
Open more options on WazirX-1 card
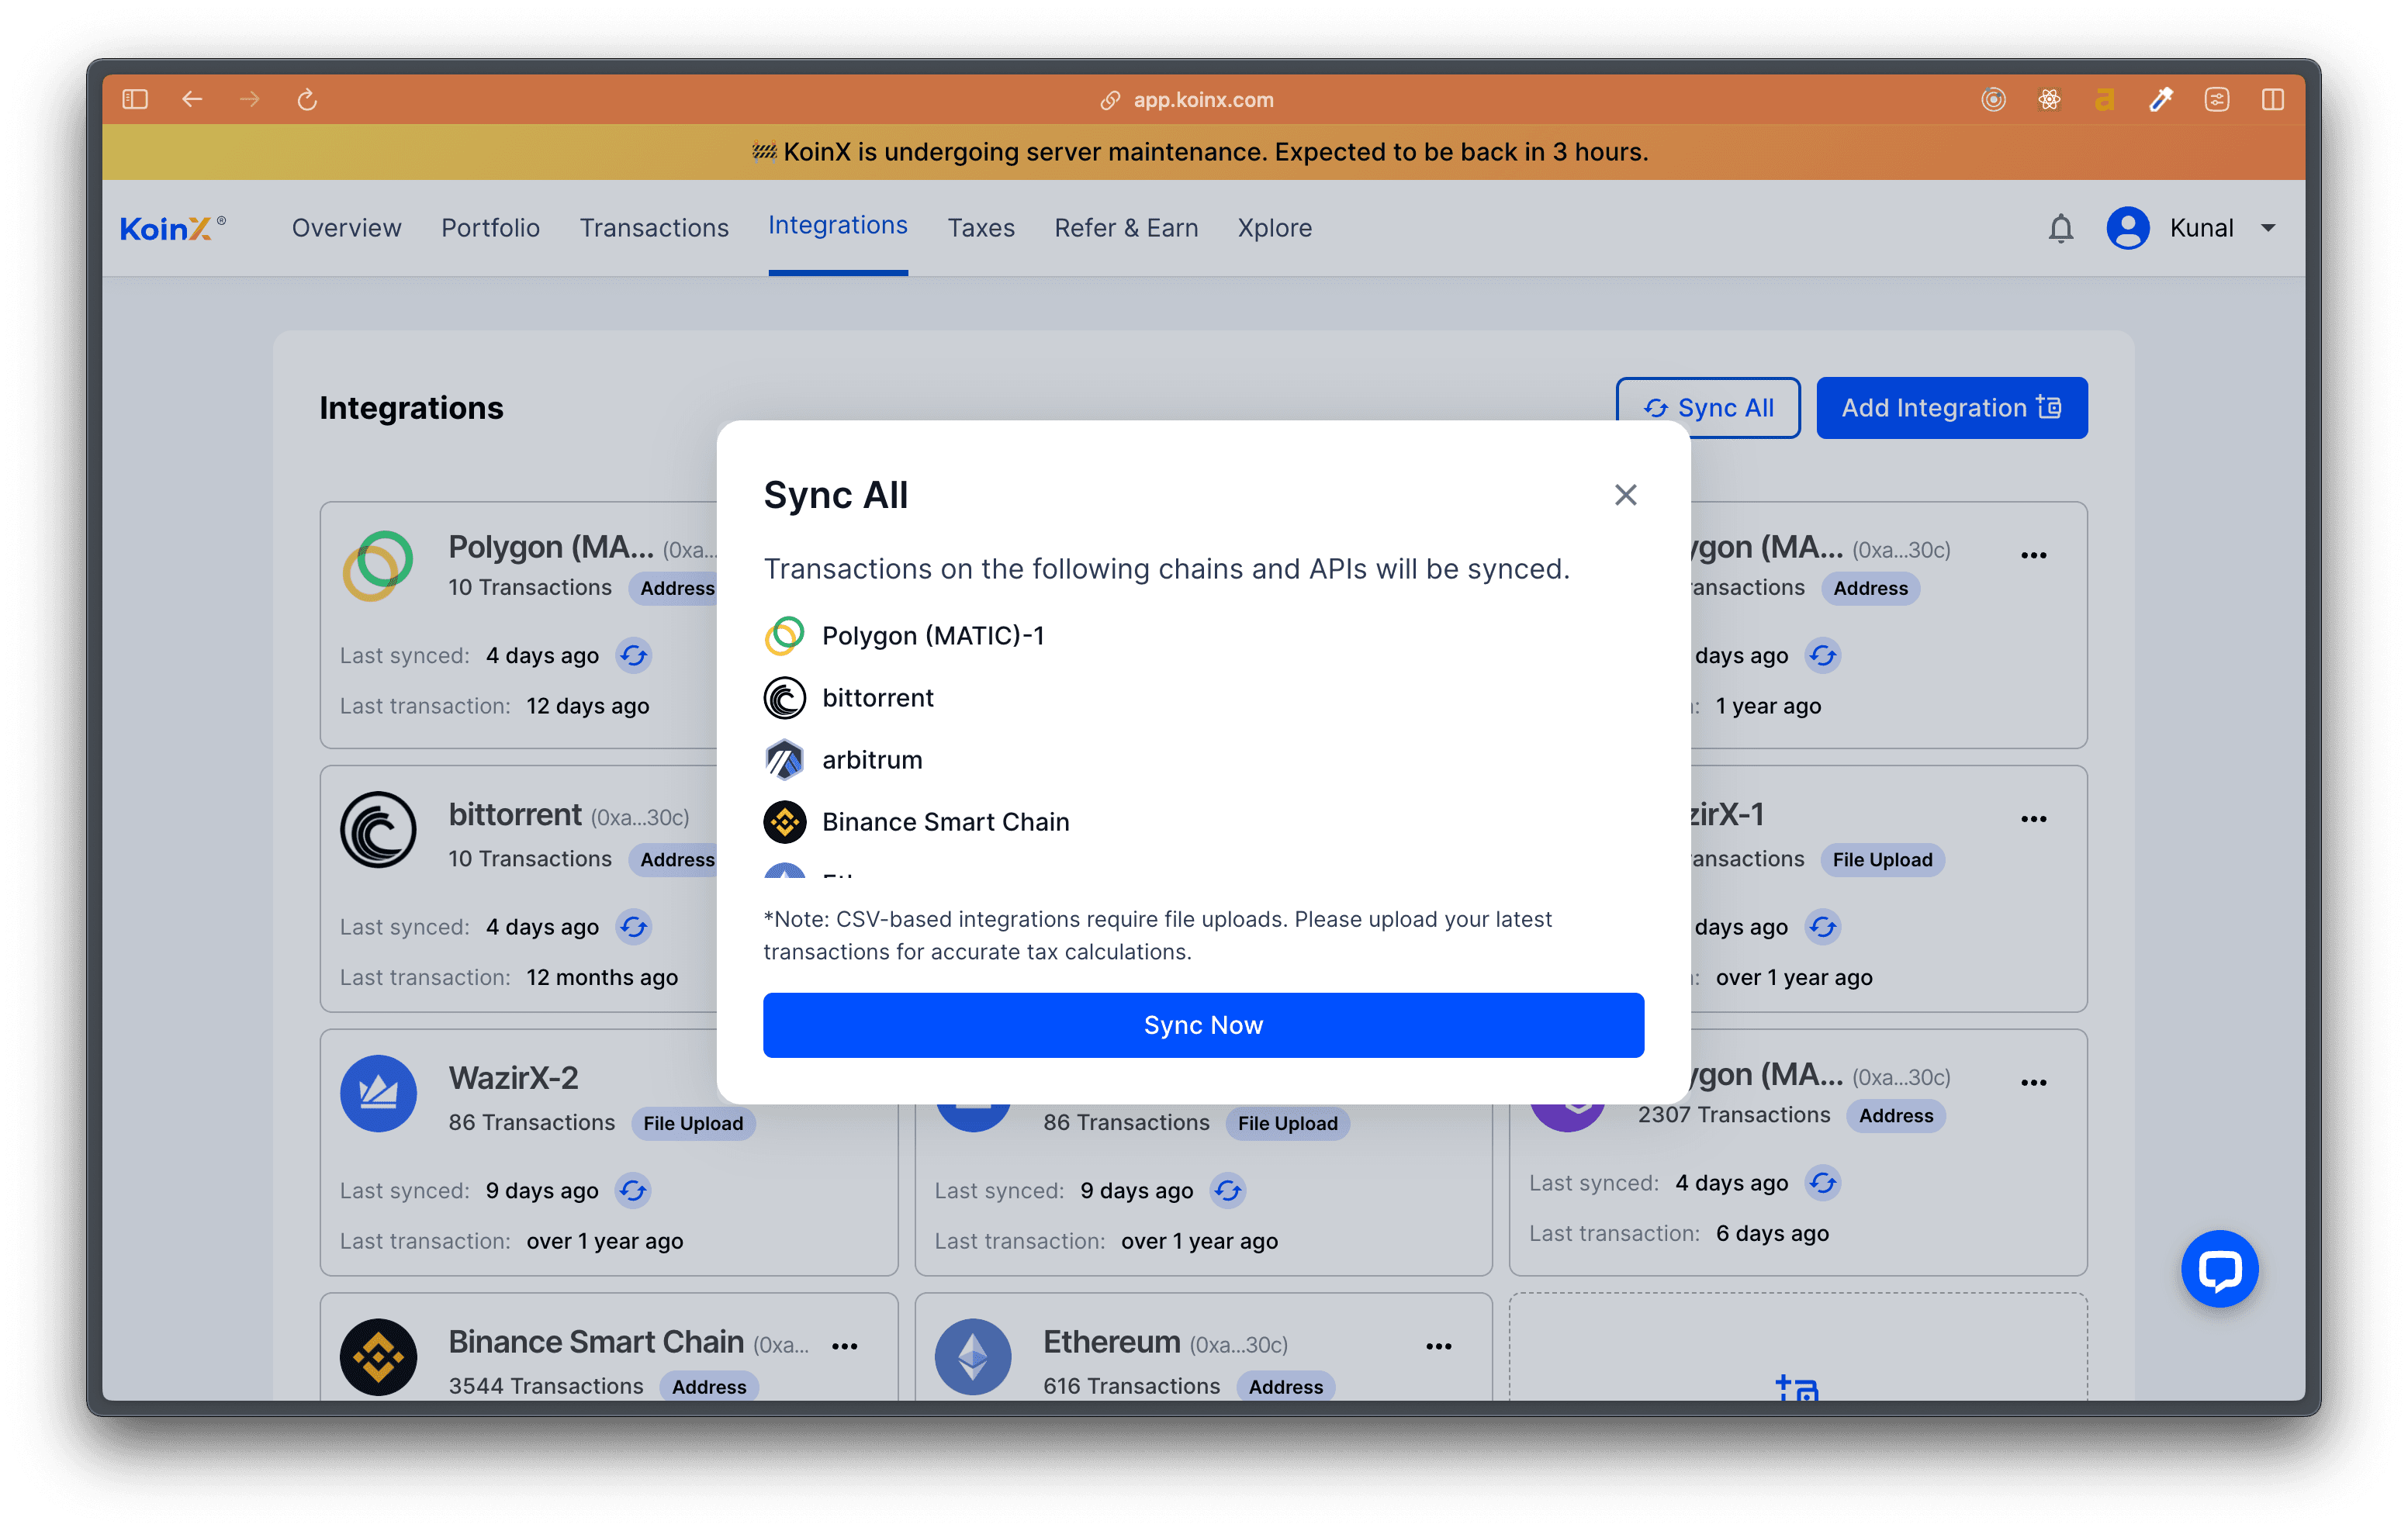(2033, 819)
